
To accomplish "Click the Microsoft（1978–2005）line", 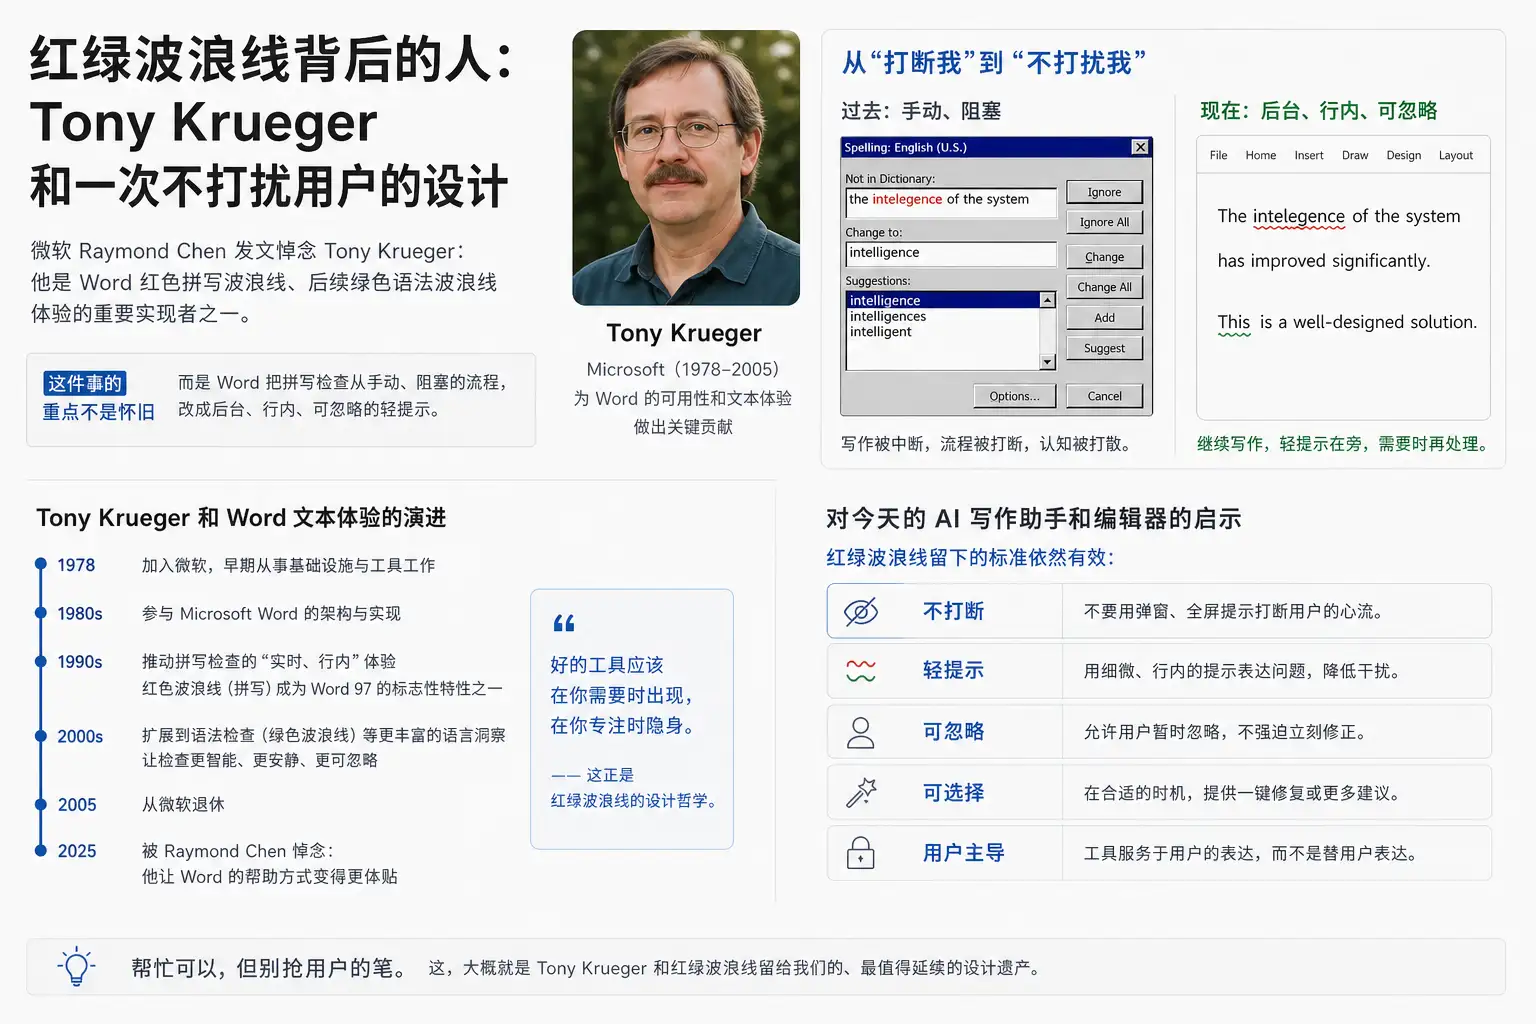I will point(683,370).
